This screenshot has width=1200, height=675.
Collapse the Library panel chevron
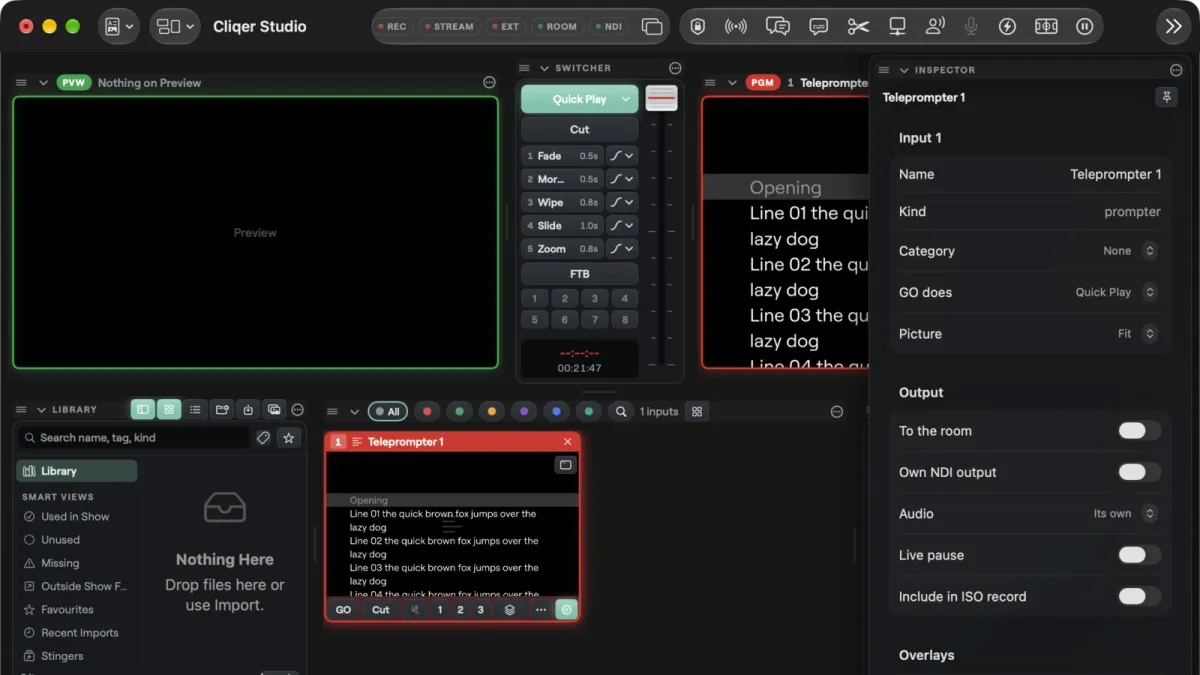[42, 410]
